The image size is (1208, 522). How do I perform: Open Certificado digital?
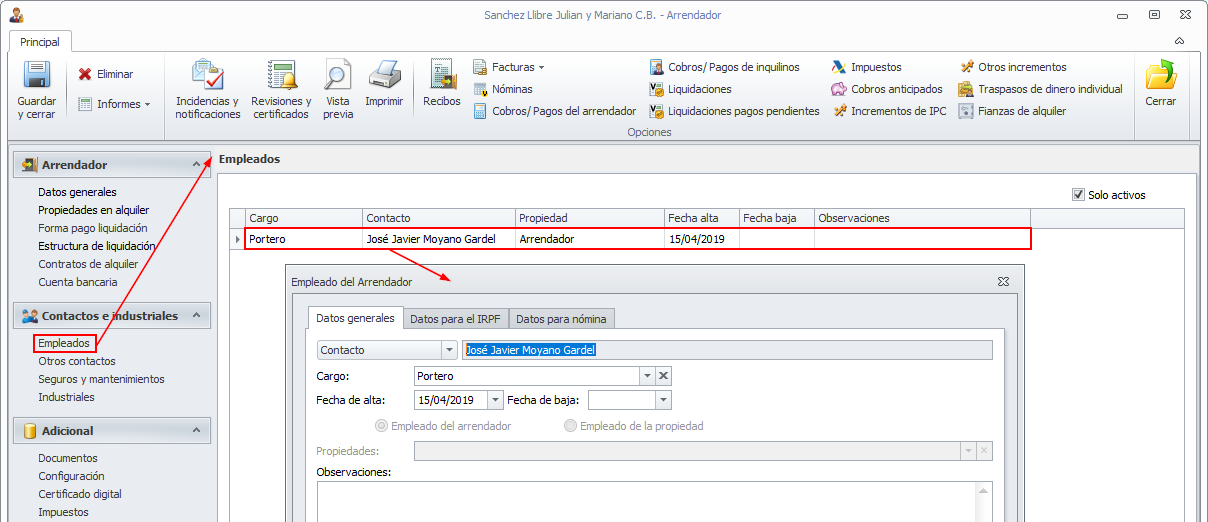[80, 494]
